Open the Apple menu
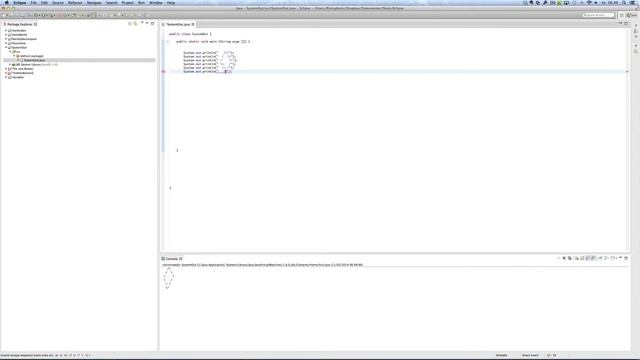640x360 pixels. (6, 2)
